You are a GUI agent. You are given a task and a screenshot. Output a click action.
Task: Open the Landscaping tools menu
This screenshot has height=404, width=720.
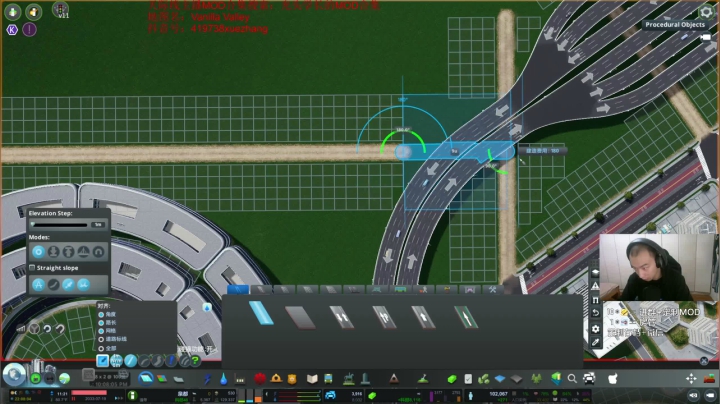[x=423, y=379]
